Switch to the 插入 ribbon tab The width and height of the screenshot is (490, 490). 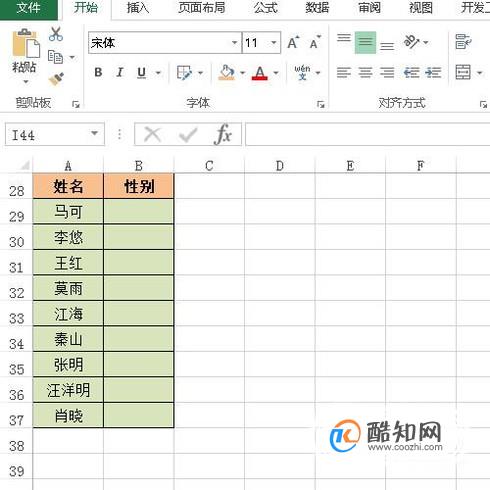(x=138, y=8)
